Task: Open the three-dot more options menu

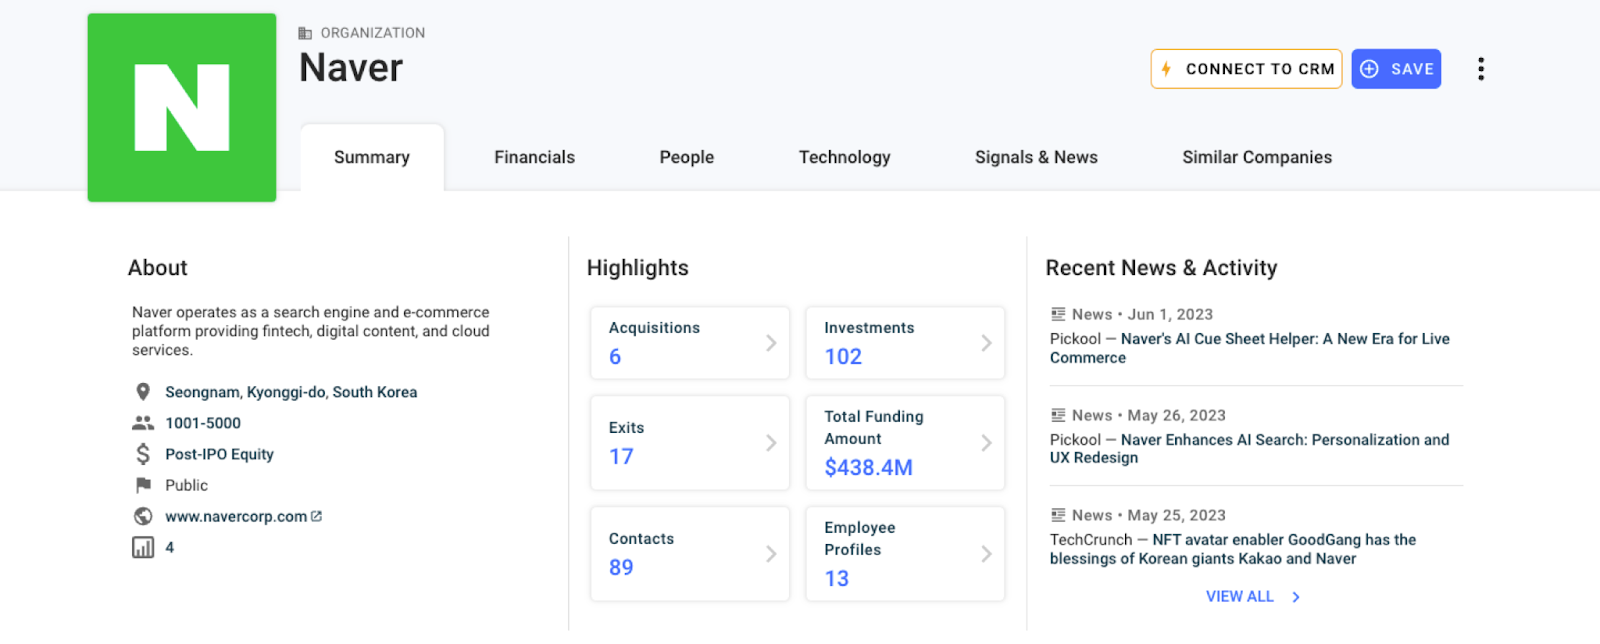Action: click(1481, 69)
